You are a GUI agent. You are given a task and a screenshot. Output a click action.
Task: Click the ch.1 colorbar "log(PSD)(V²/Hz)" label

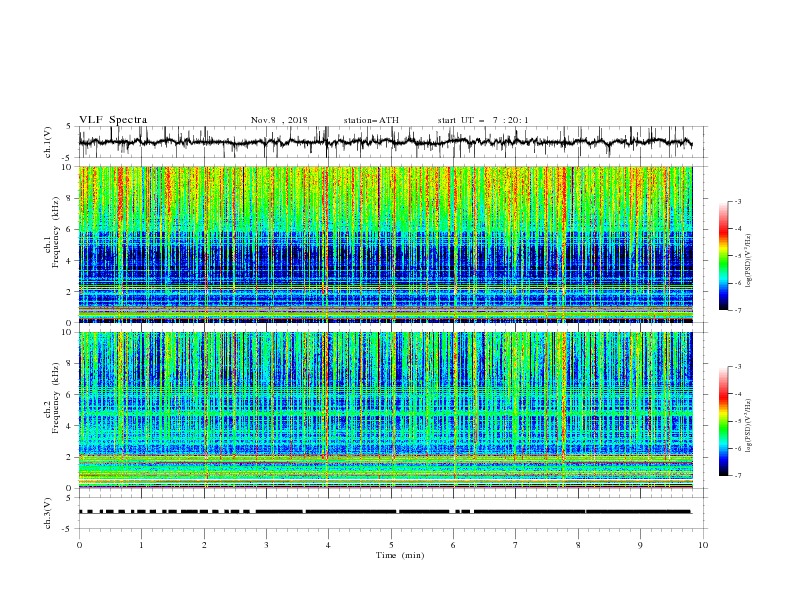coord(749,261)
